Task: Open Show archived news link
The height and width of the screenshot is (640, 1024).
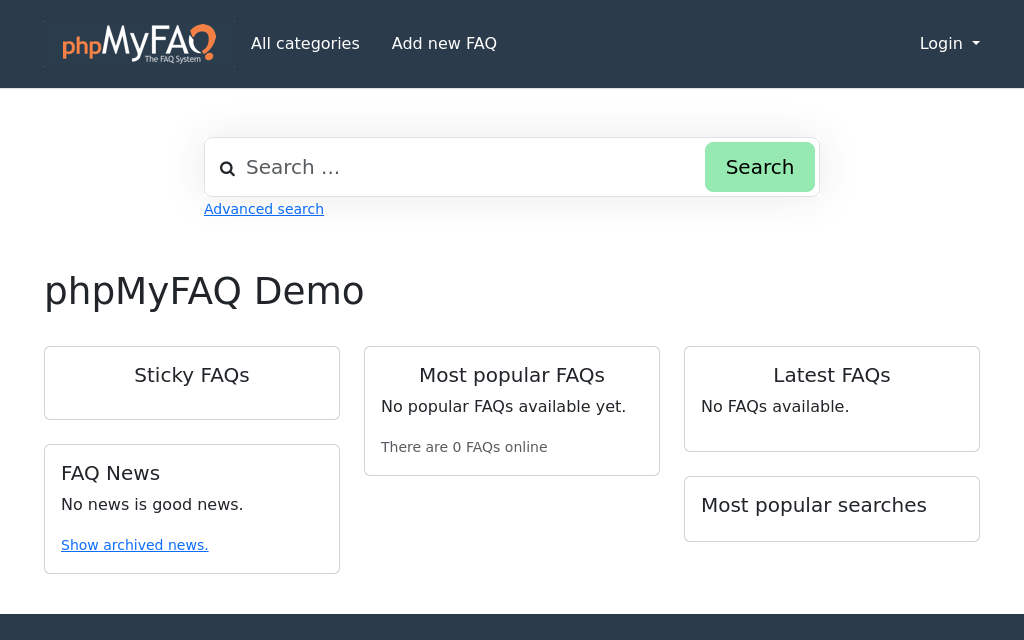Action: pyautogui.click(x=135, y=545)
